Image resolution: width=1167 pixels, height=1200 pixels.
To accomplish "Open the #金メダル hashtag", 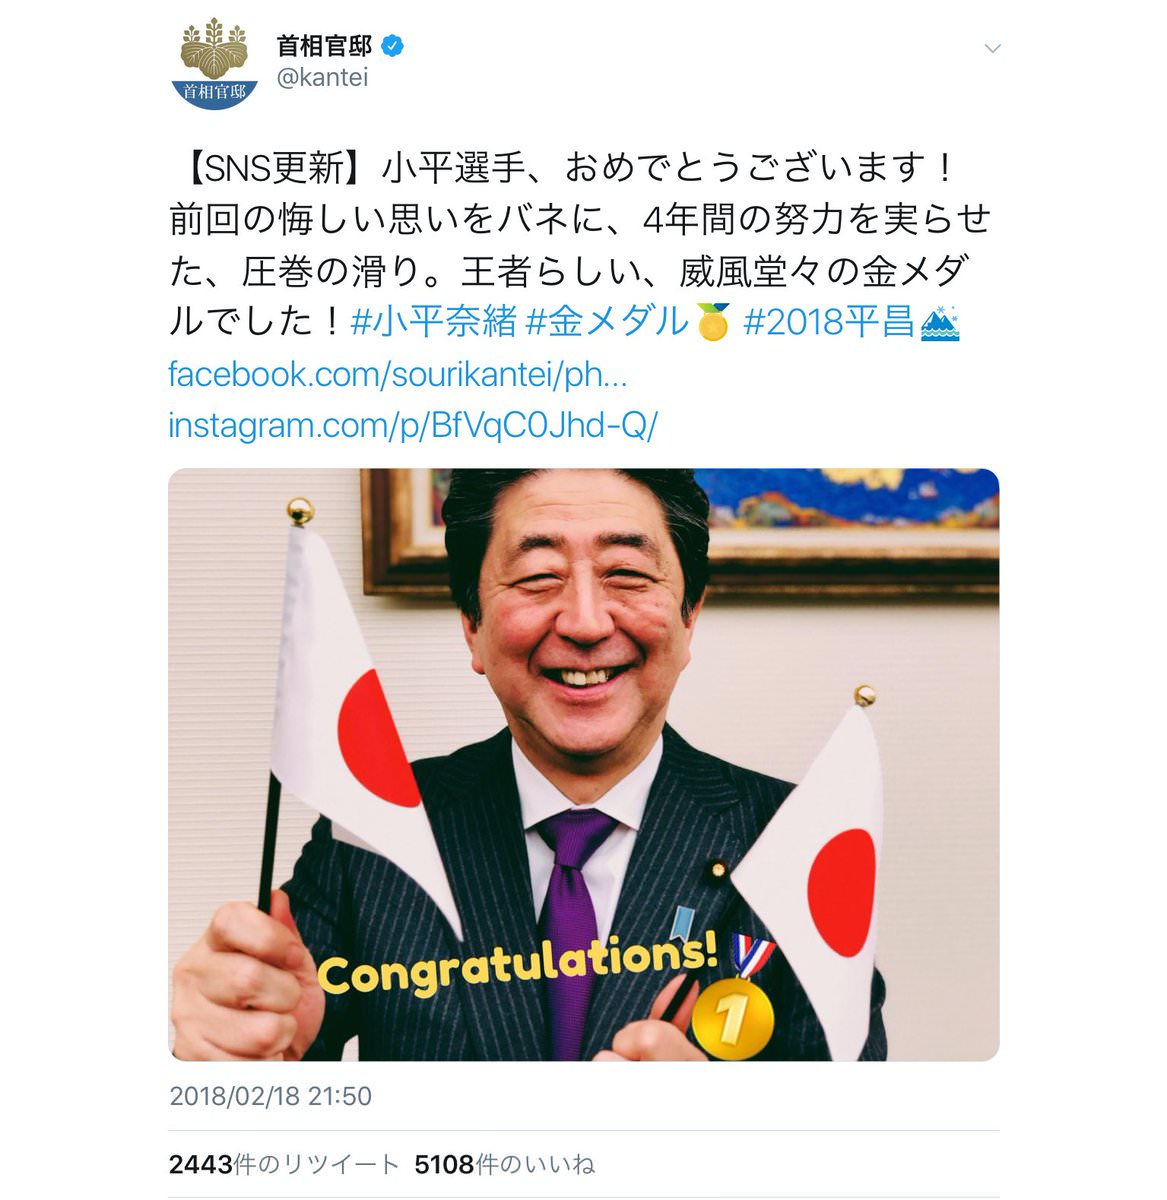I will (608, 322).
